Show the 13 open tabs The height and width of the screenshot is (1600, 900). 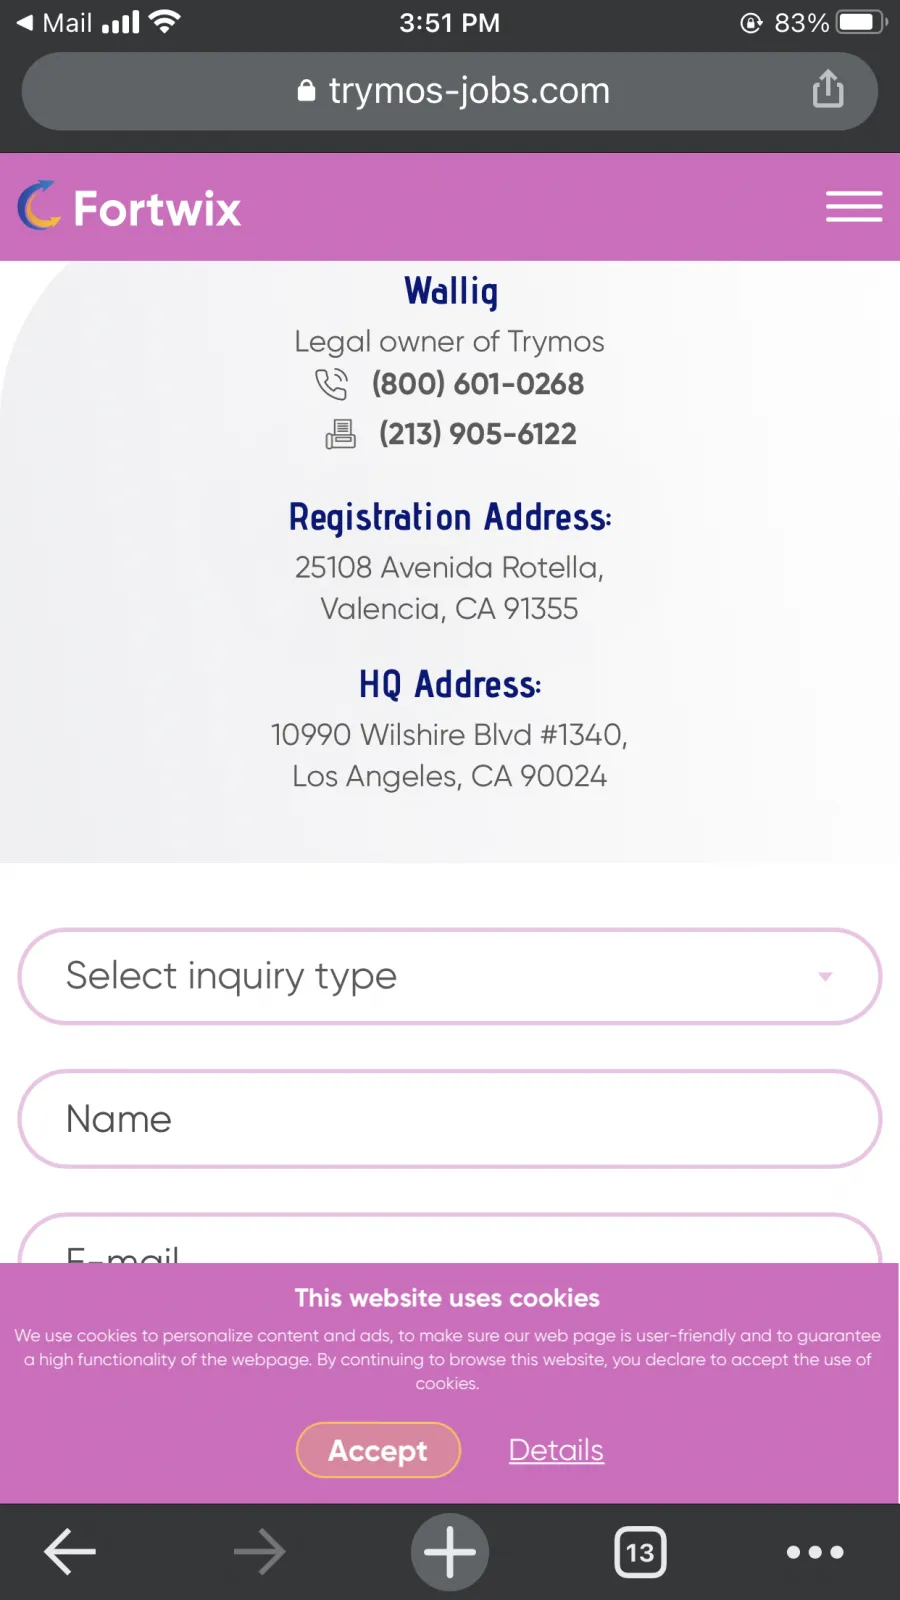point(640,1552)
